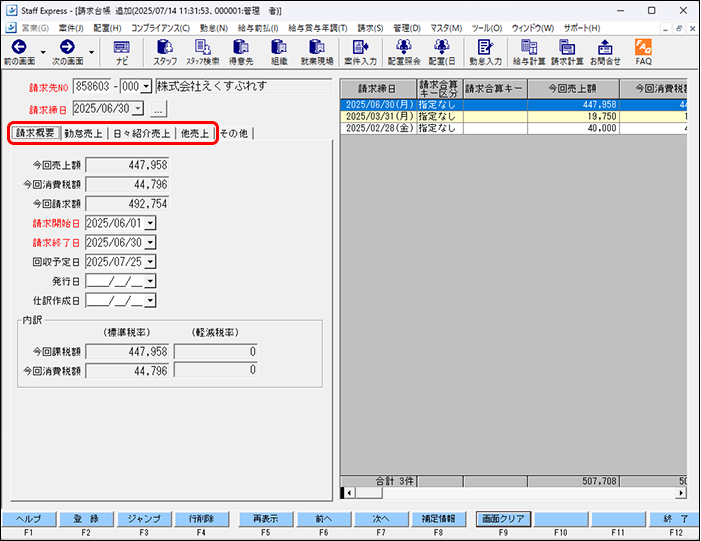Open the お問合せ toolbar icon
Viewport: 701px width, 541px height.
coord(605,52)
